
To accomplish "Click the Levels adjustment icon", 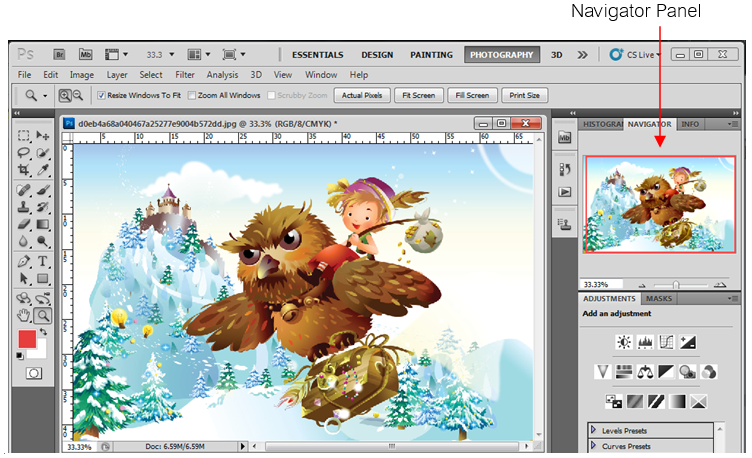I will [x=645, y=343].
